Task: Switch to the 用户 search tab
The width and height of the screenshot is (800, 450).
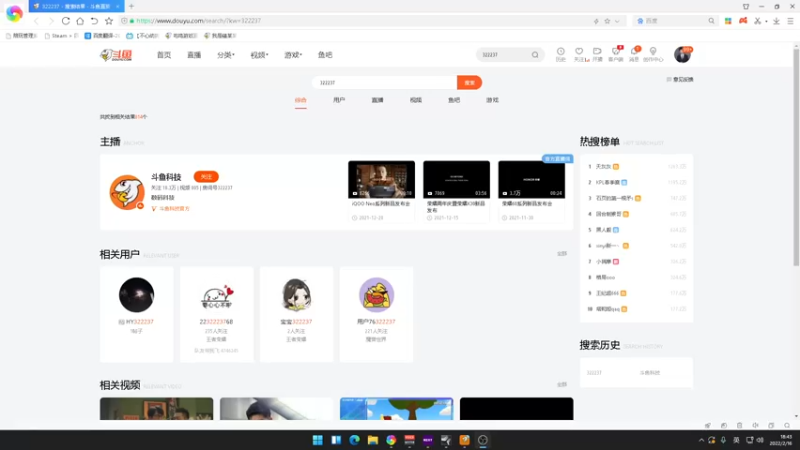Action: (x=339, y=100)
